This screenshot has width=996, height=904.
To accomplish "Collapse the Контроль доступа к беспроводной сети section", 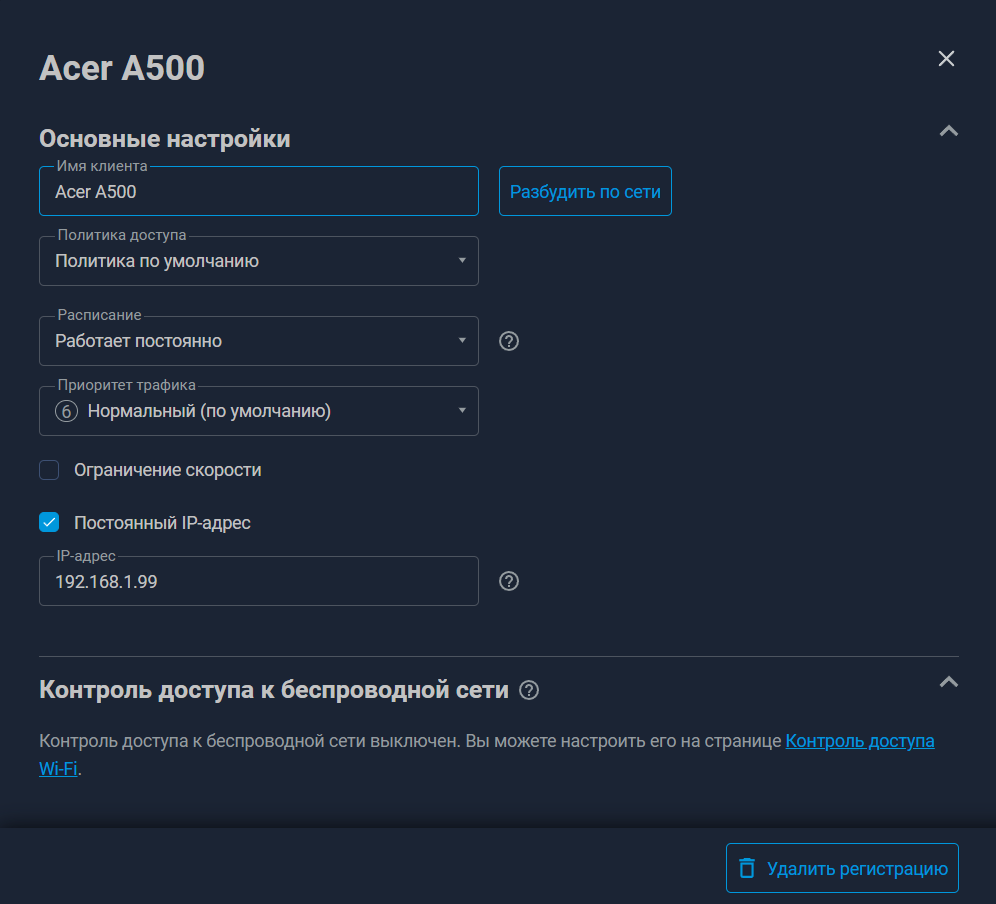I will [948, 682].
